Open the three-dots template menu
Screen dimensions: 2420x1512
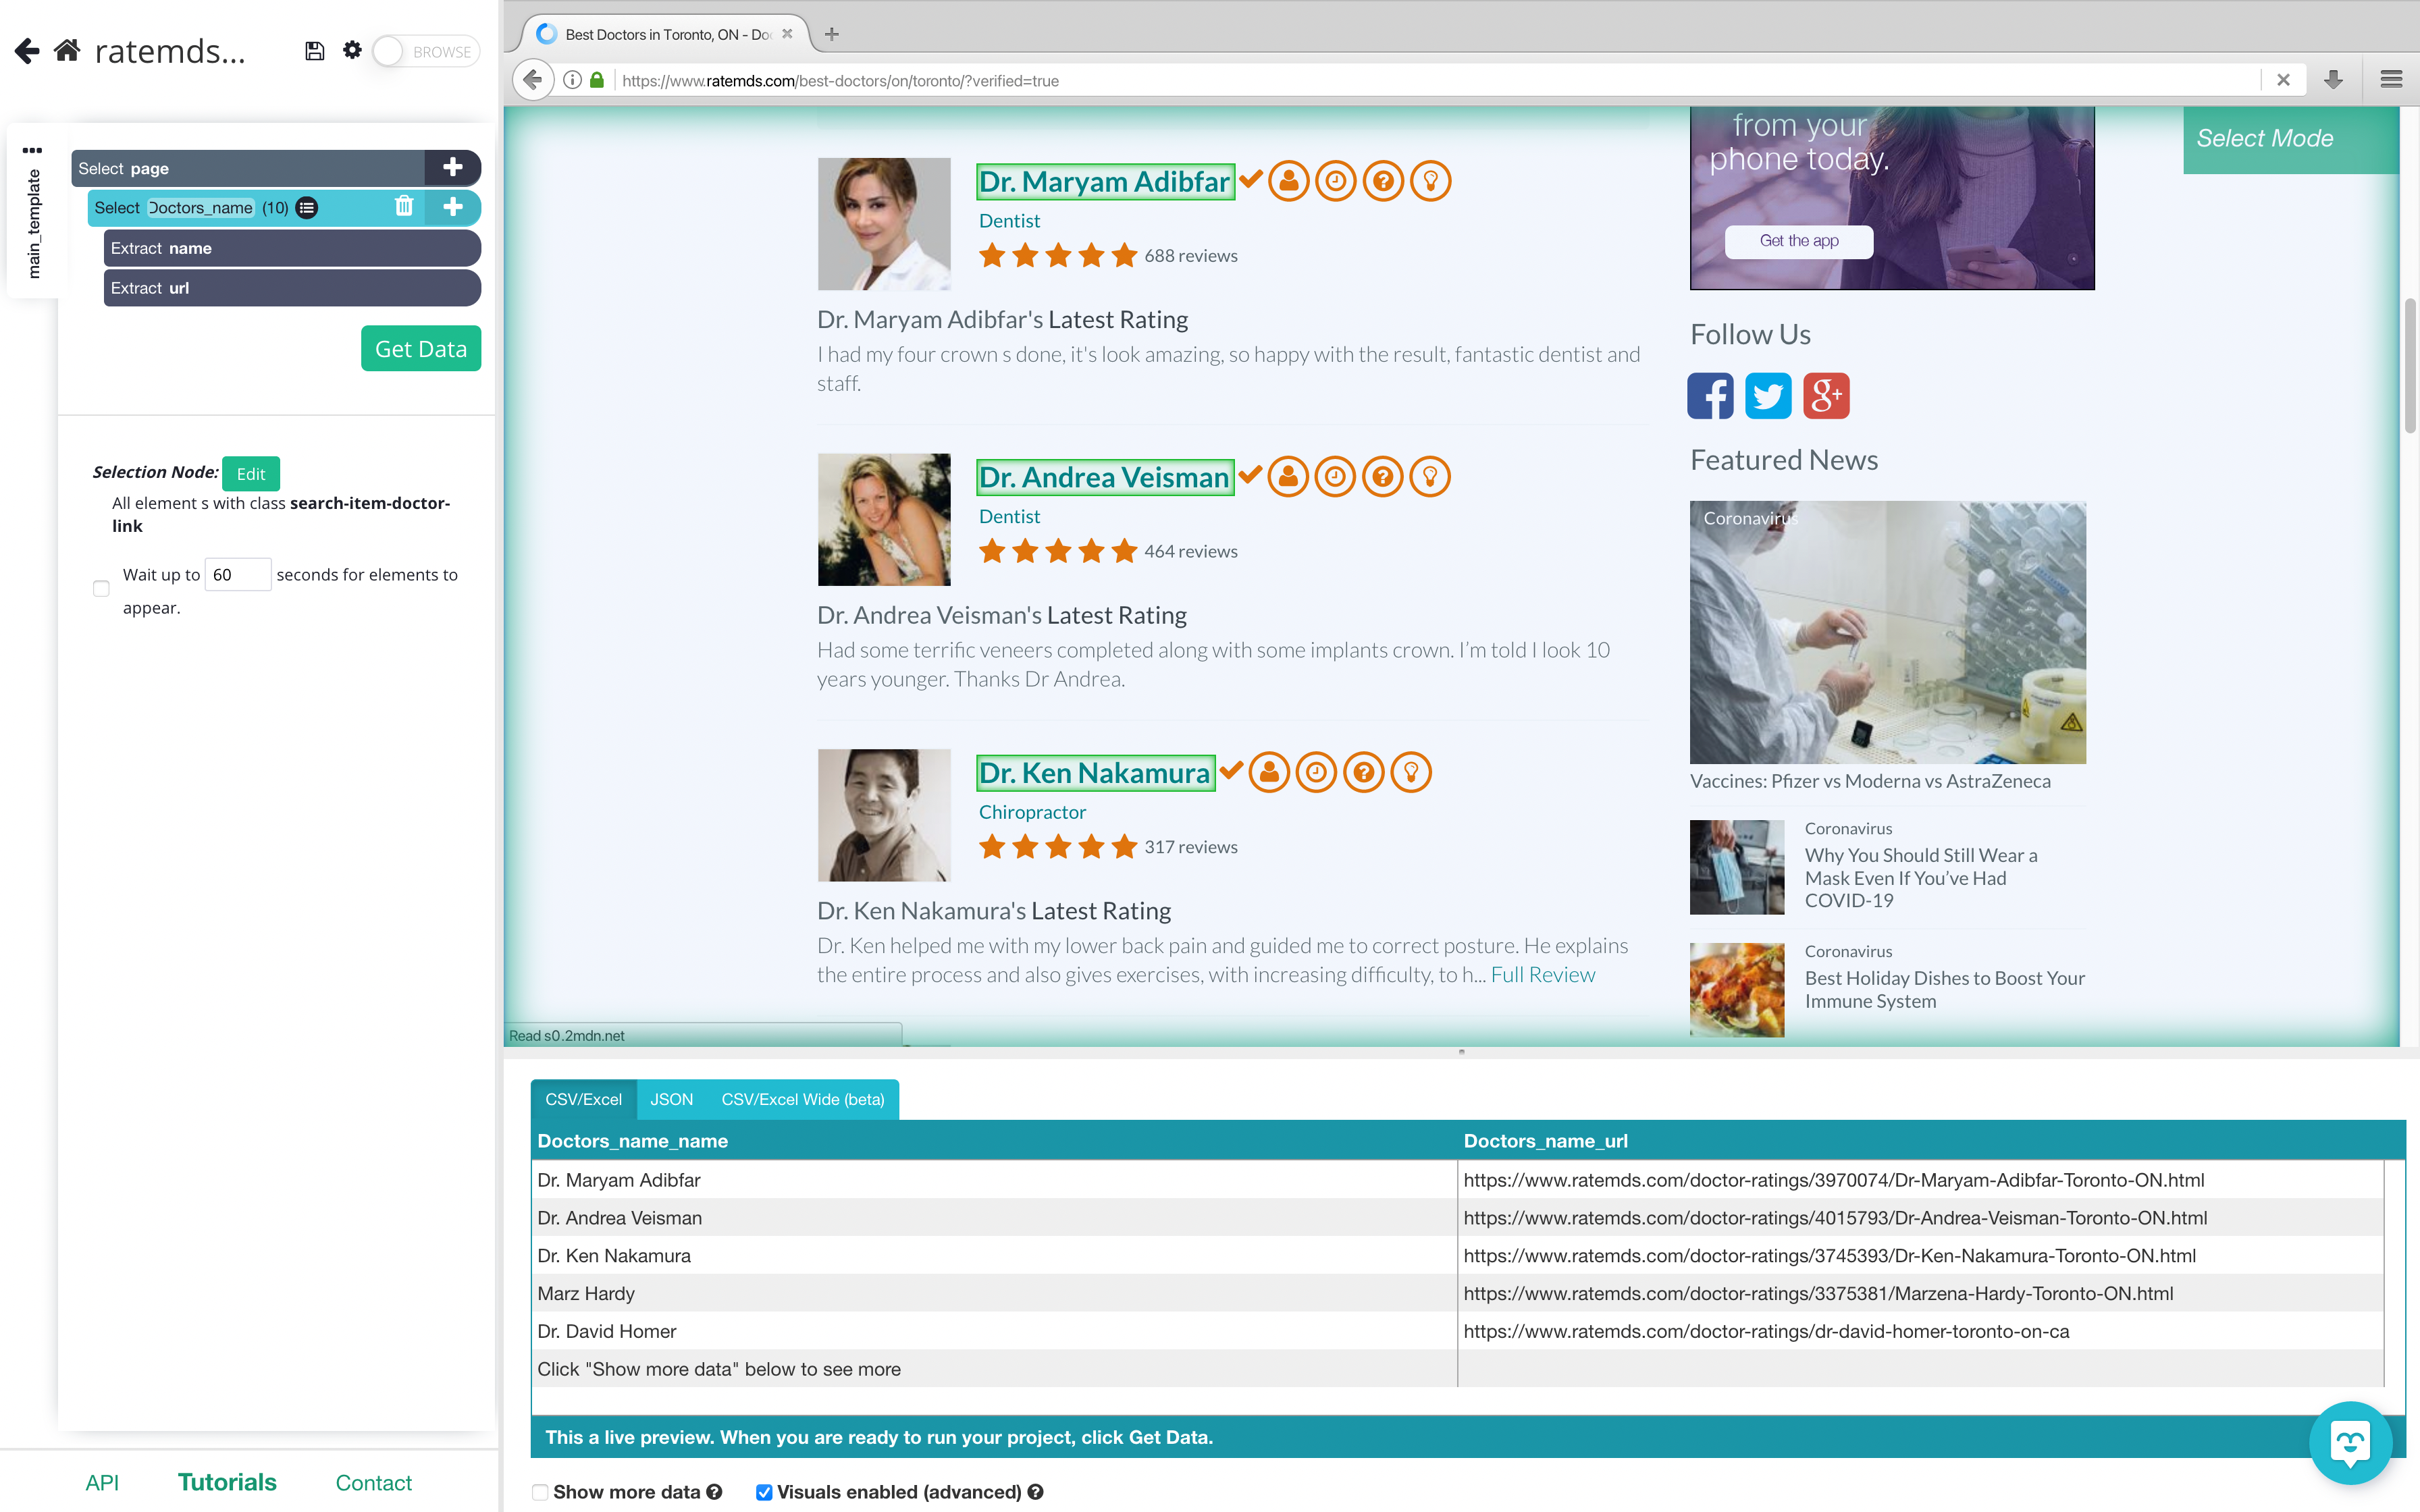pyautogui.click(x=32, y=150)
